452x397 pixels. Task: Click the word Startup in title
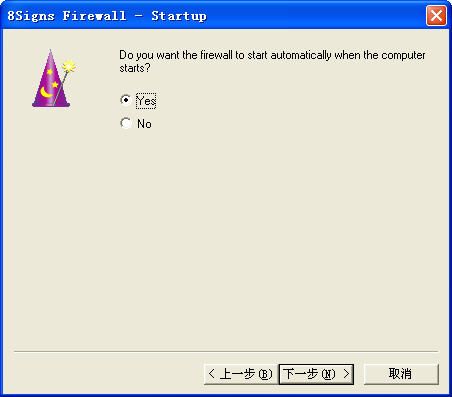tap(179, 16)
